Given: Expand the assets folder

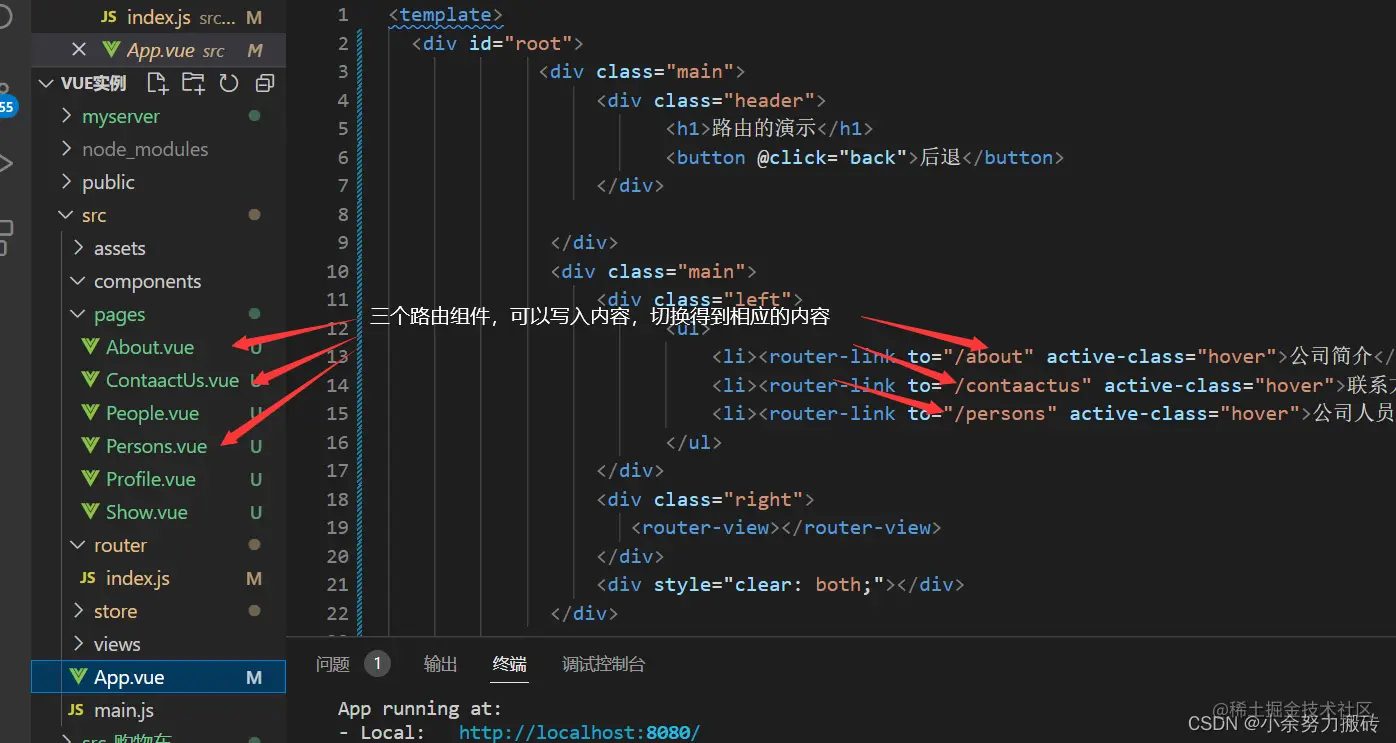Looking at the screenshot, I should click(x=79, y=248).
